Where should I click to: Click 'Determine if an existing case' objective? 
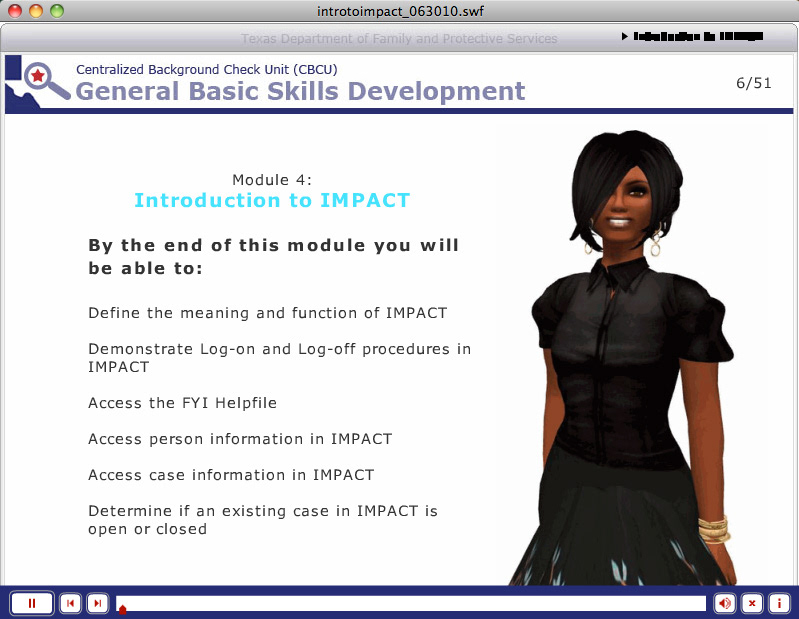262,520
